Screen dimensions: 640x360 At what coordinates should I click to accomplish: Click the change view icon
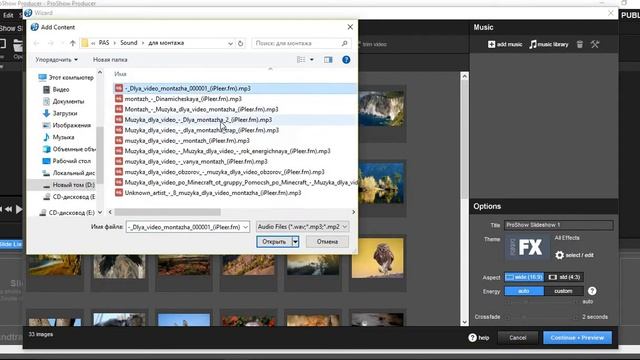[x=301, y=60]
